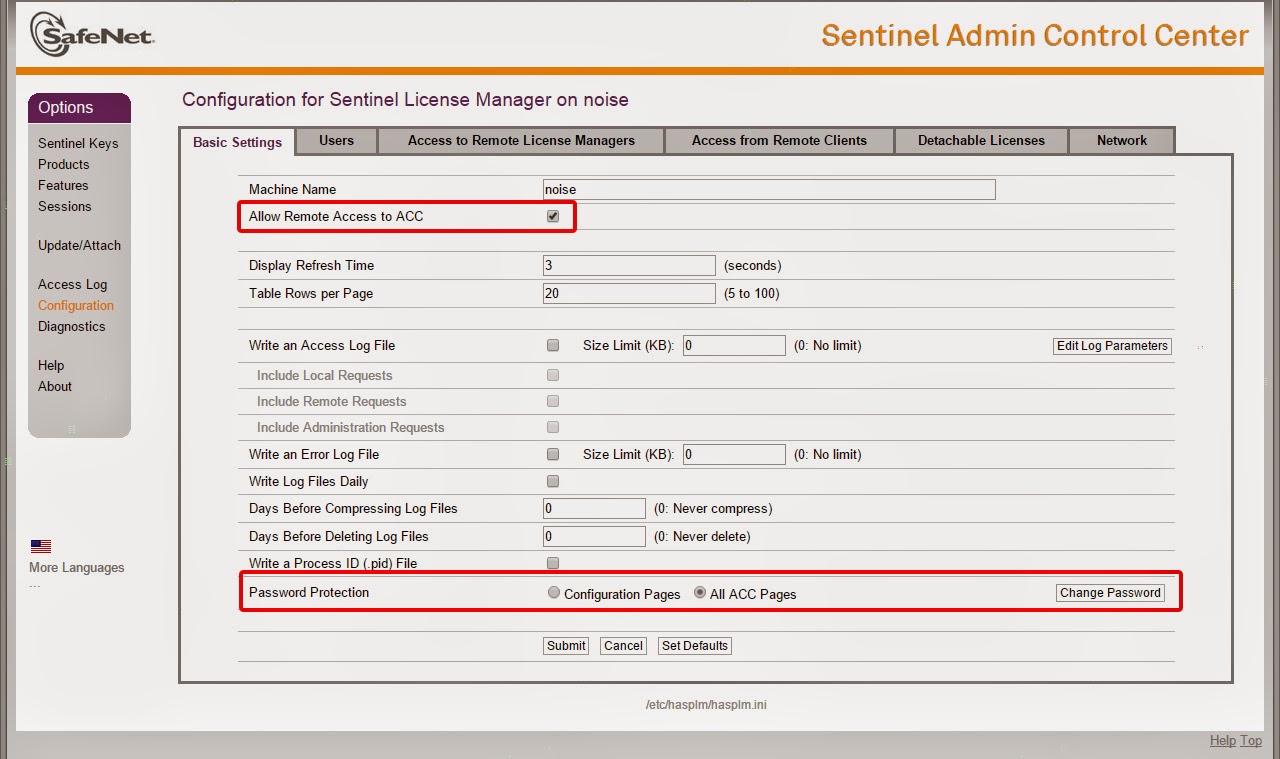Select All ACC Pages radio button
Viewport: 1280px width, 759px height.
(700, 593)
